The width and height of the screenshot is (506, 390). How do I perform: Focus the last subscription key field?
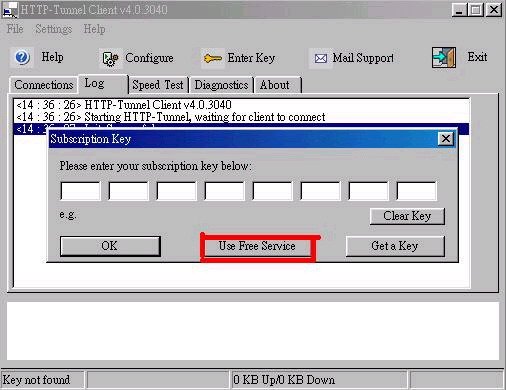(x=416, y=191)
